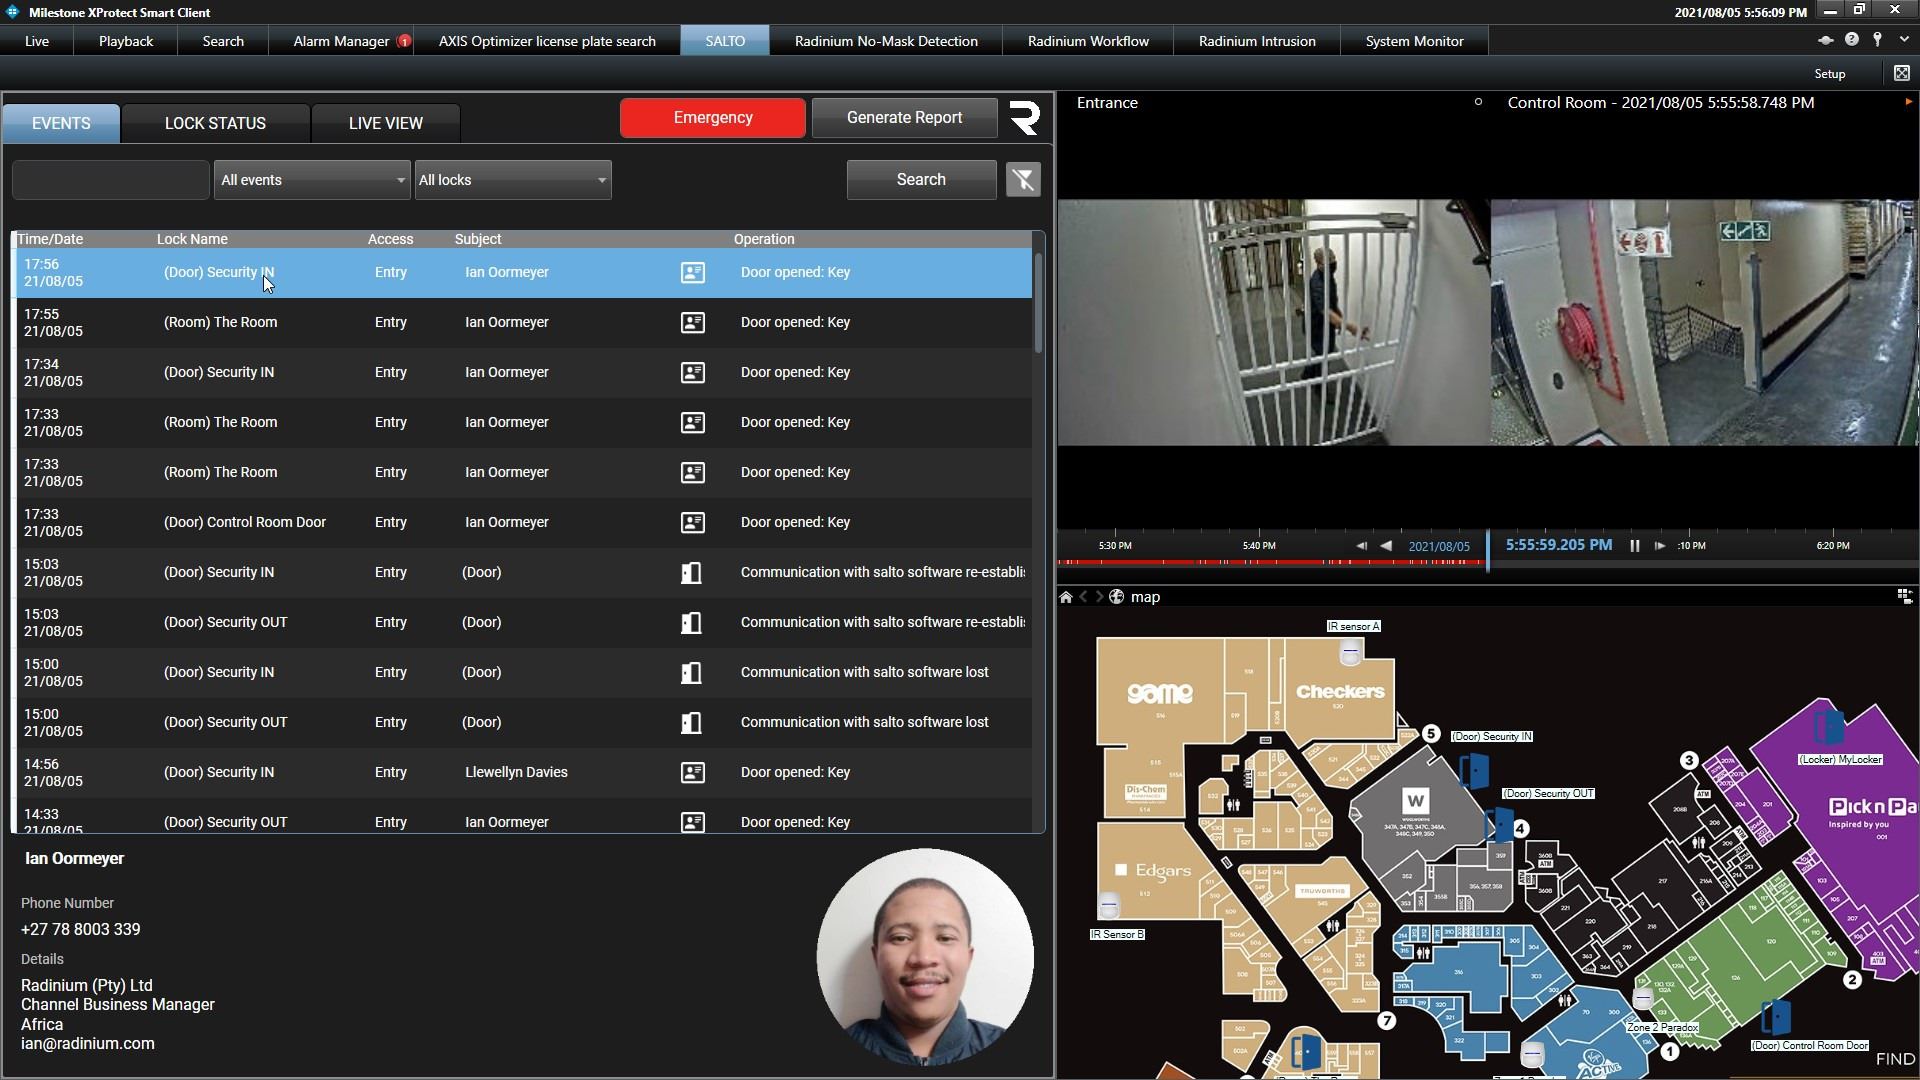Viewport: 1920px width, 1080px height.
Task: Step to the previous frame
Action: [1361, 546]
